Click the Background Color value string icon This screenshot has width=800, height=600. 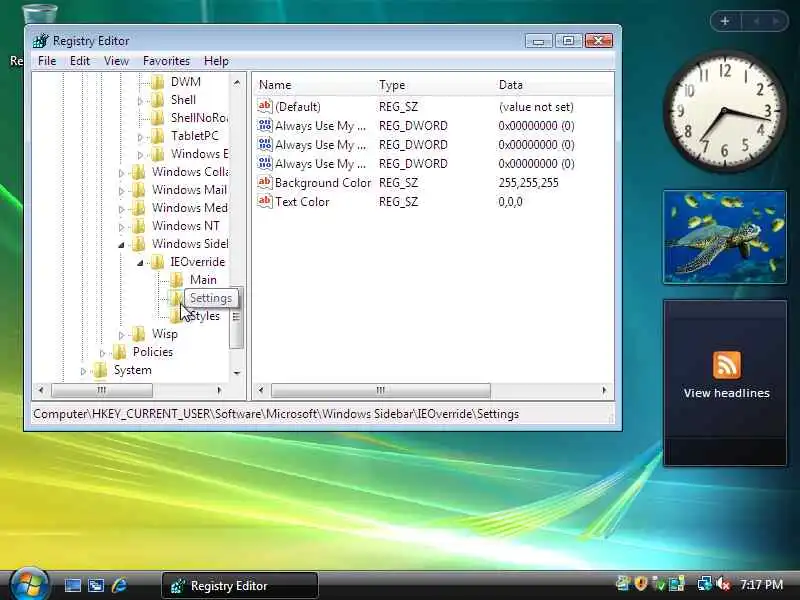(265, 182)
